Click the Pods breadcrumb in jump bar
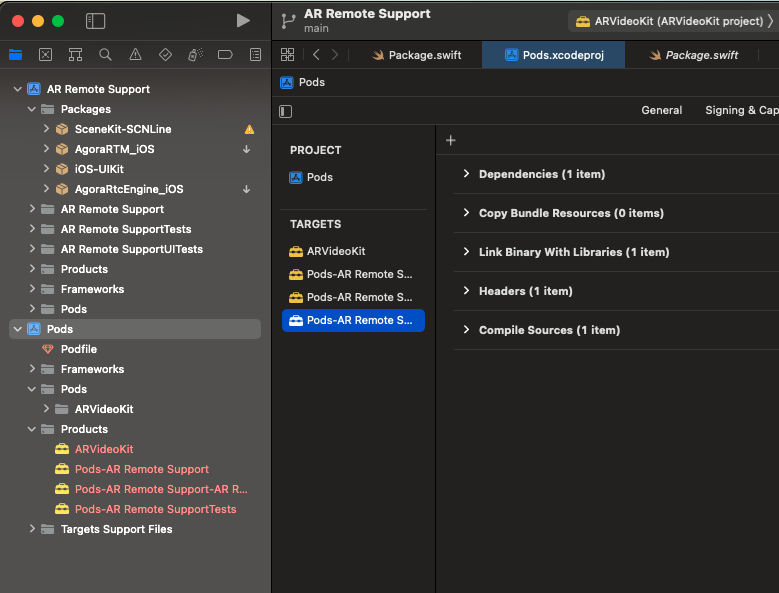The height and width of the screenshot is (593, 779). 303,82
